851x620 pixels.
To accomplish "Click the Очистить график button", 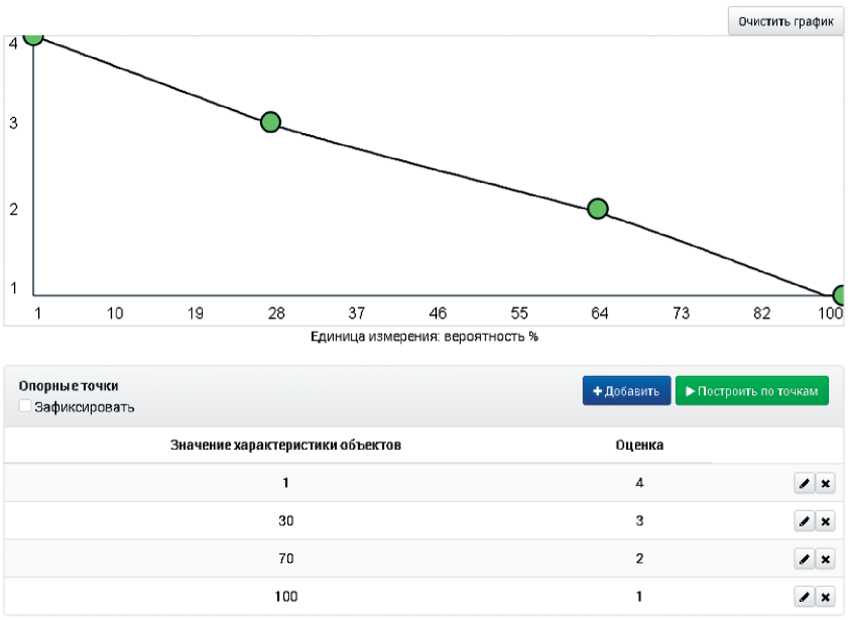I will click(785, 21).
